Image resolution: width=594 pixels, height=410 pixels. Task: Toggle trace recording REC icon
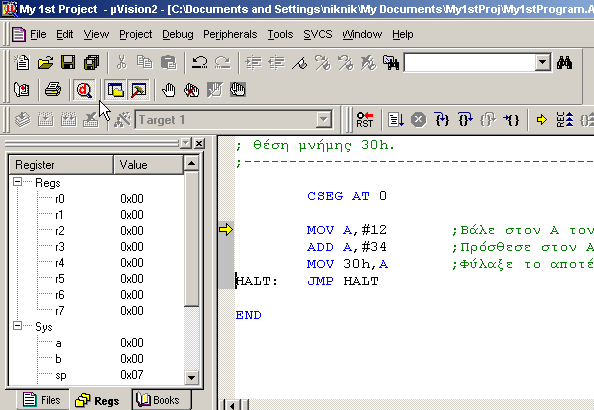565,120
